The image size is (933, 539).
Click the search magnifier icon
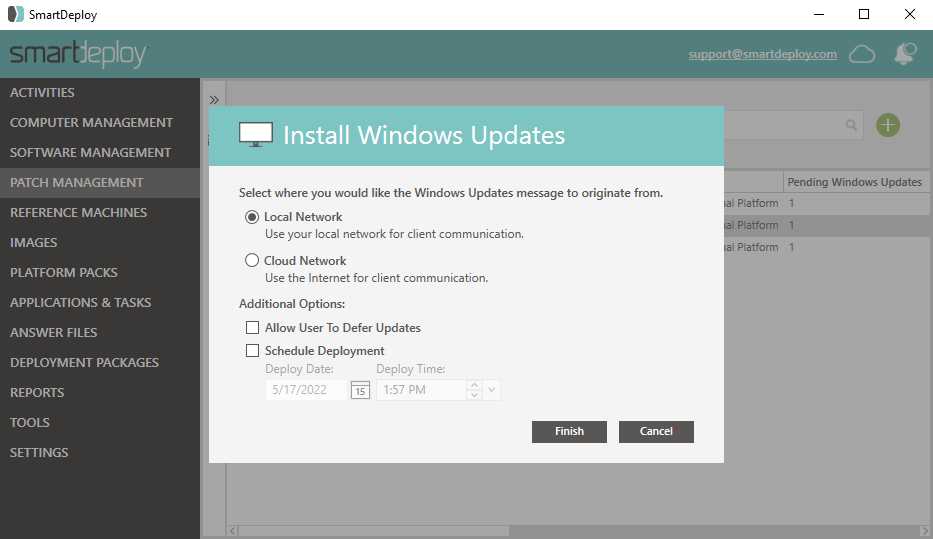[x=851, y=125]
